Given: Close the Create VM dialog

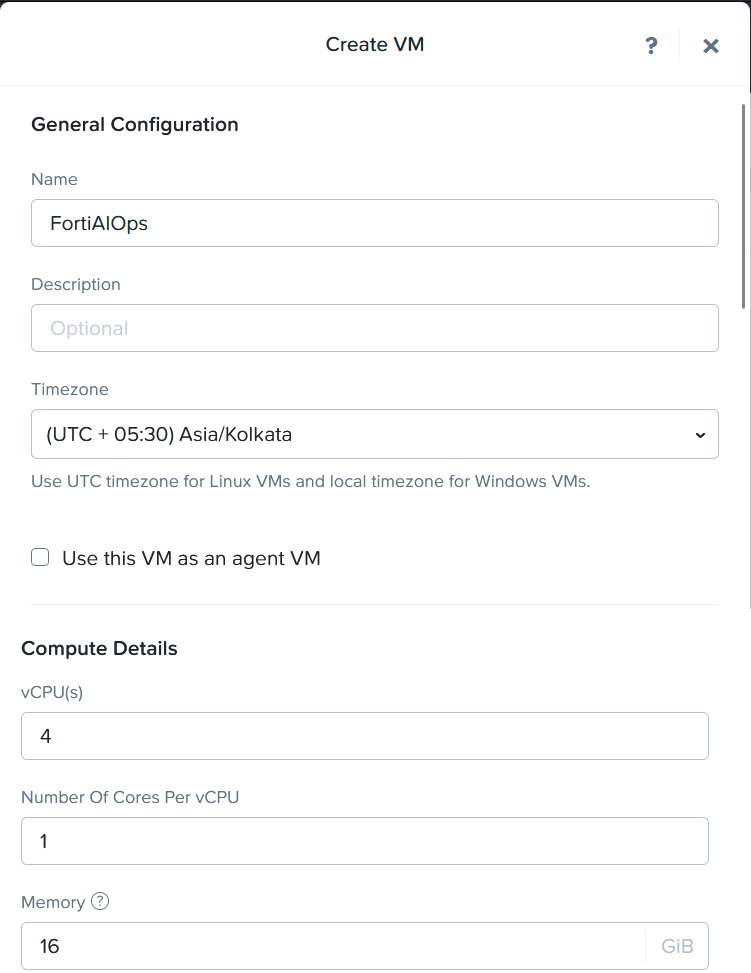Looking at the screenshot, I should pyautogui.click(x=711, y=45).
